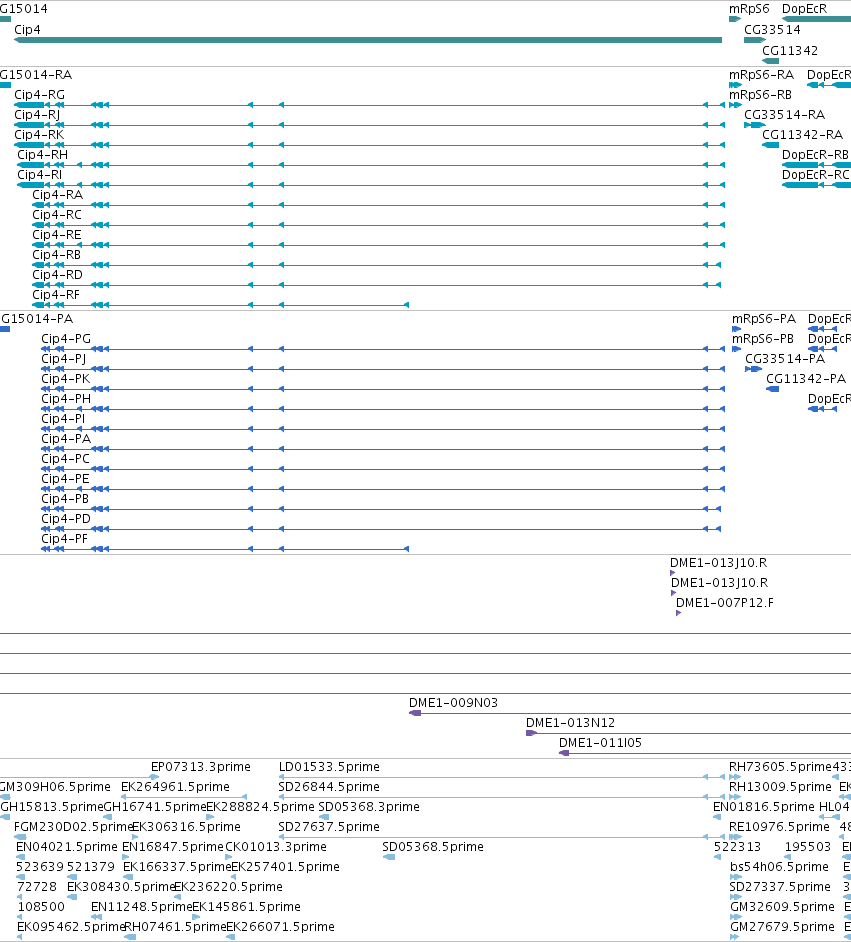Select BAC end DME1-007P12.F
The width and height of the screenshot is (851, 942).
(x=679, y=613)
